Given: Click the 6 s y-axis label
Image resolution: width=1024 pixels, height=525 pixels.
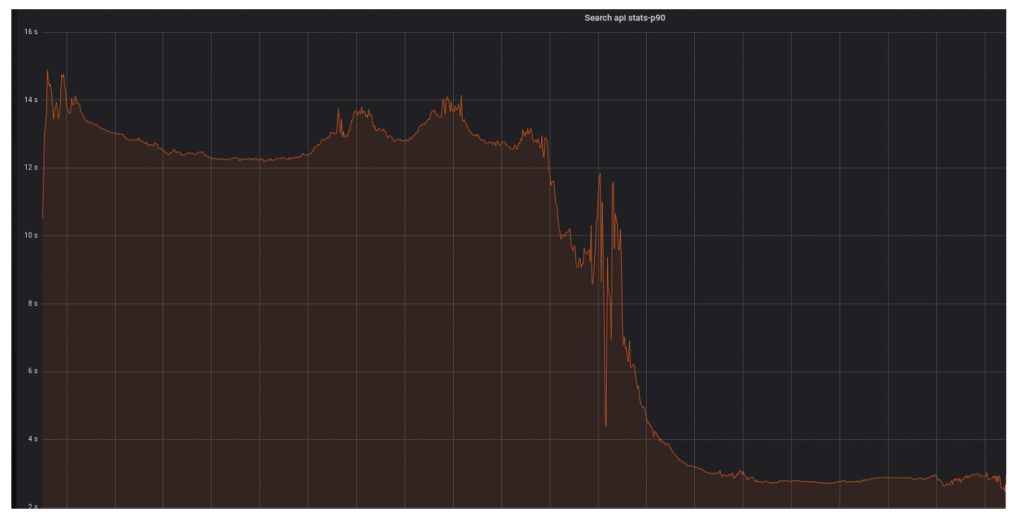Looking at the screenshot, I should point(32,371).
